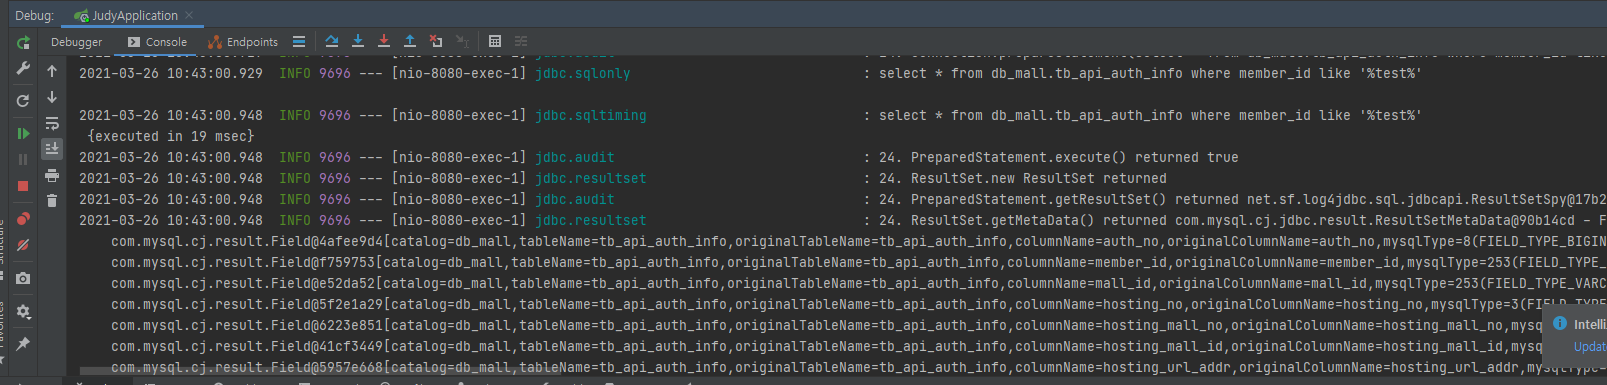Pause the program

23,159
